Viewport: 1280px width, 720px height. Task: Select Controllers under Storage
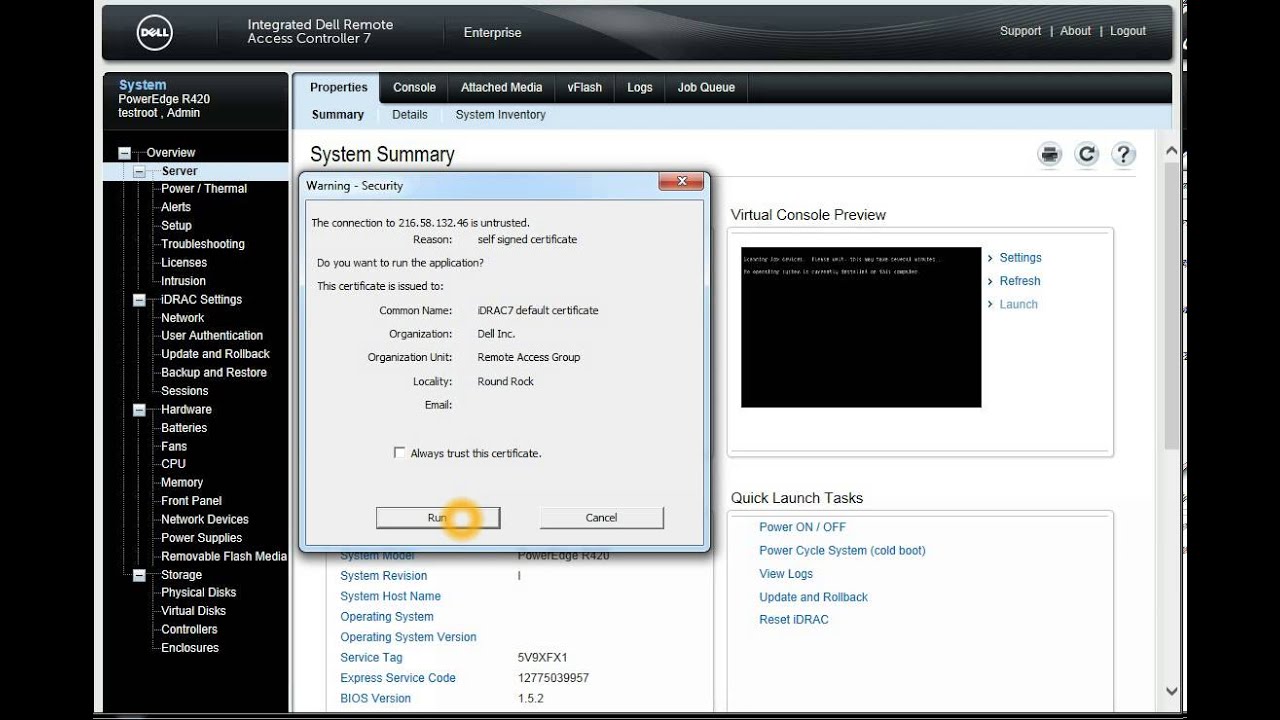189,630
